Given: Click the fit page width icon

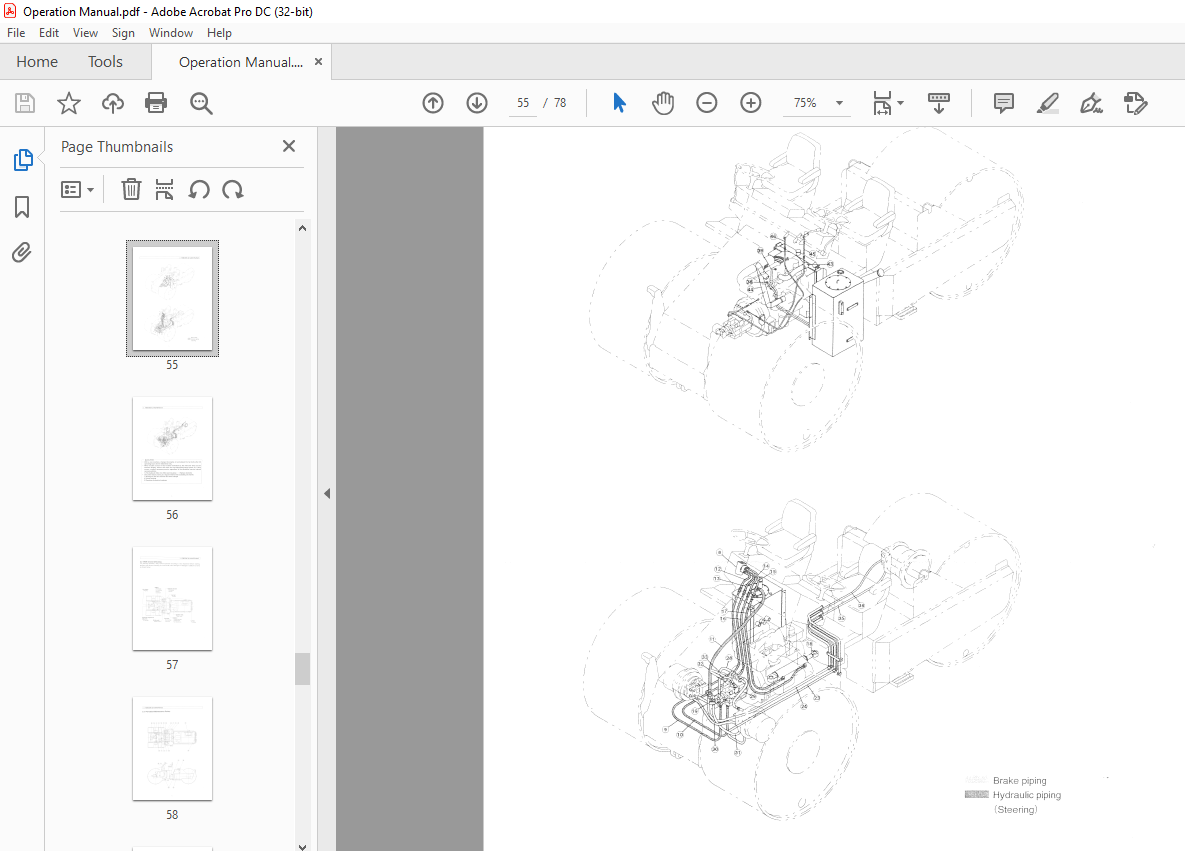Looking at the screenshot, I should coord(882,104).
